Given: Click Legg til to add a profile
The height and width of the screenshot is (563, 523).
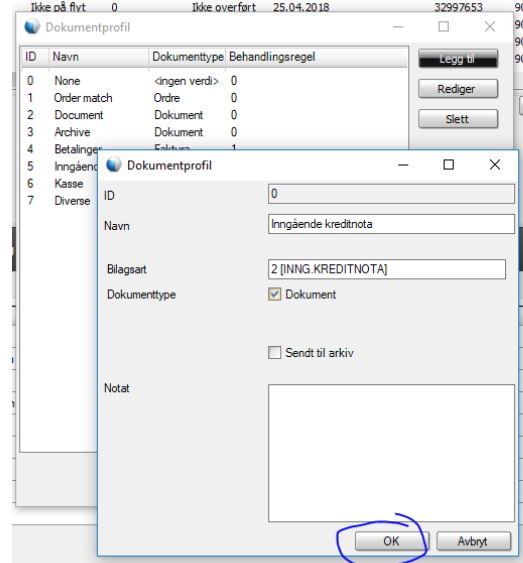Looking at the screenshot, I should [x=458, y=59].
